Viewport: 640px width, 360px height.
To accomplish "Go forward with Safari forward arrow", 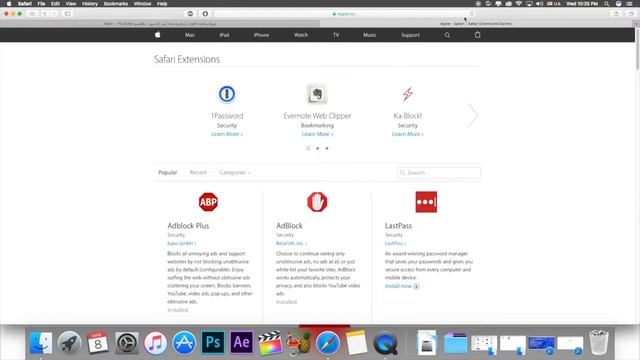I will [54, 13].
